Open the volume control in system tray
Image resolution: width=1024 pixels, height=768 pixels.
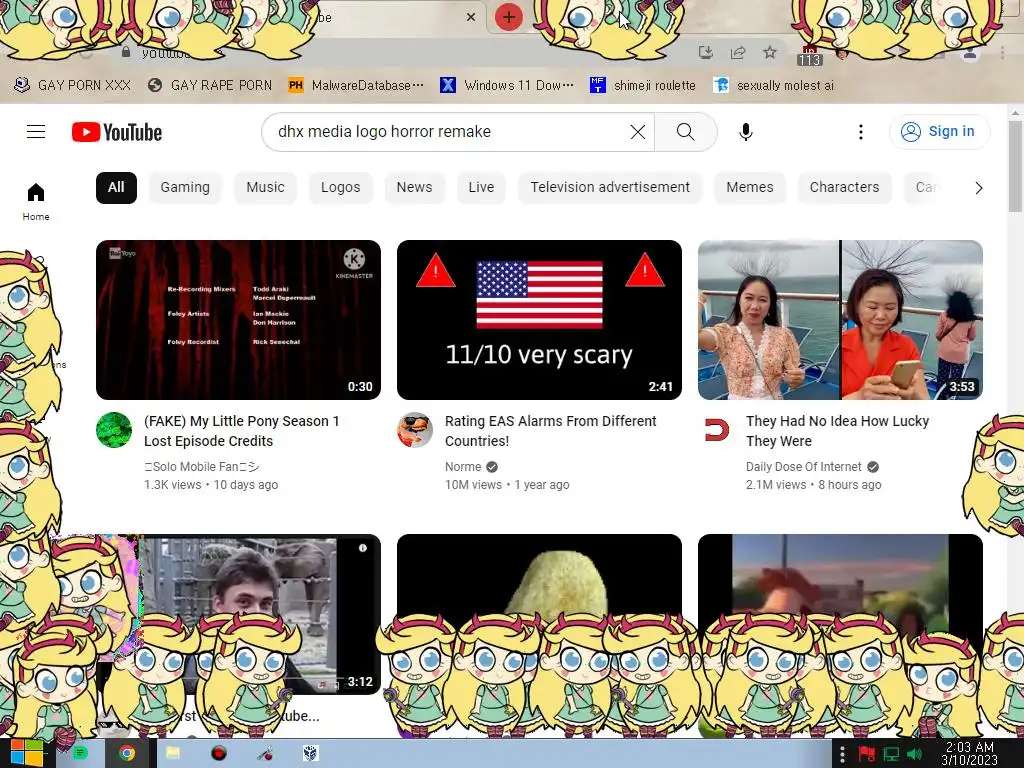(x=914, y=755)
